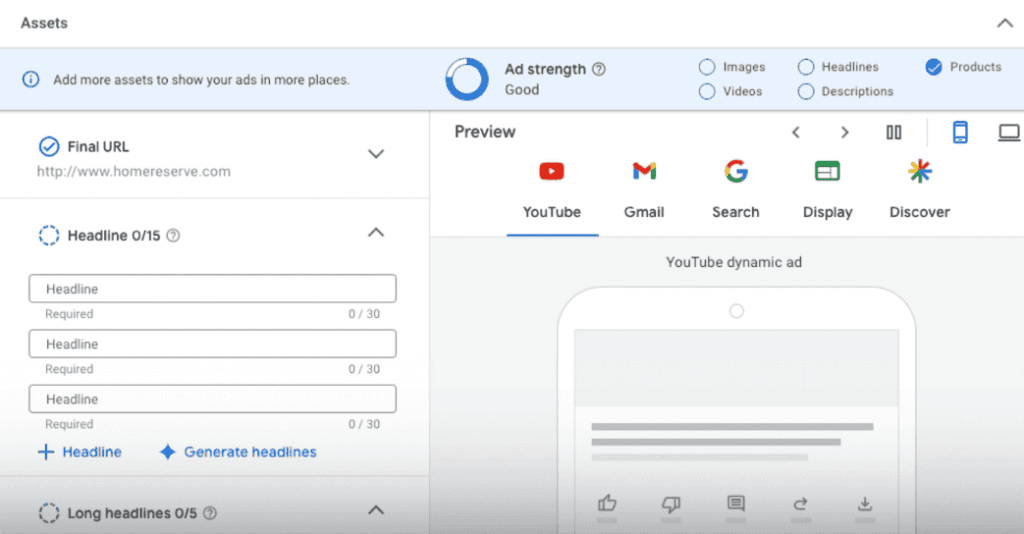Focus the second Headline input field
Screen dimensions: 1024x534
point(212,343)
